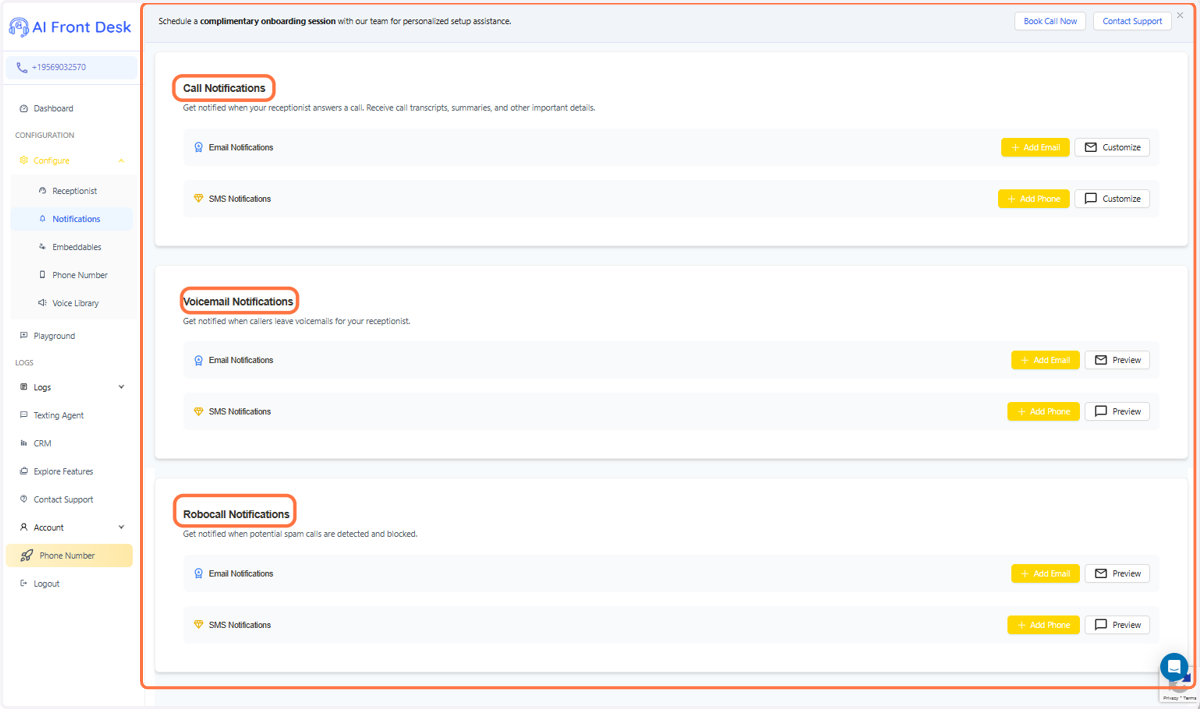Collapse the Configure section chevron
Image resolution: width=1200 pixels, height=709 pixels.
122,161
